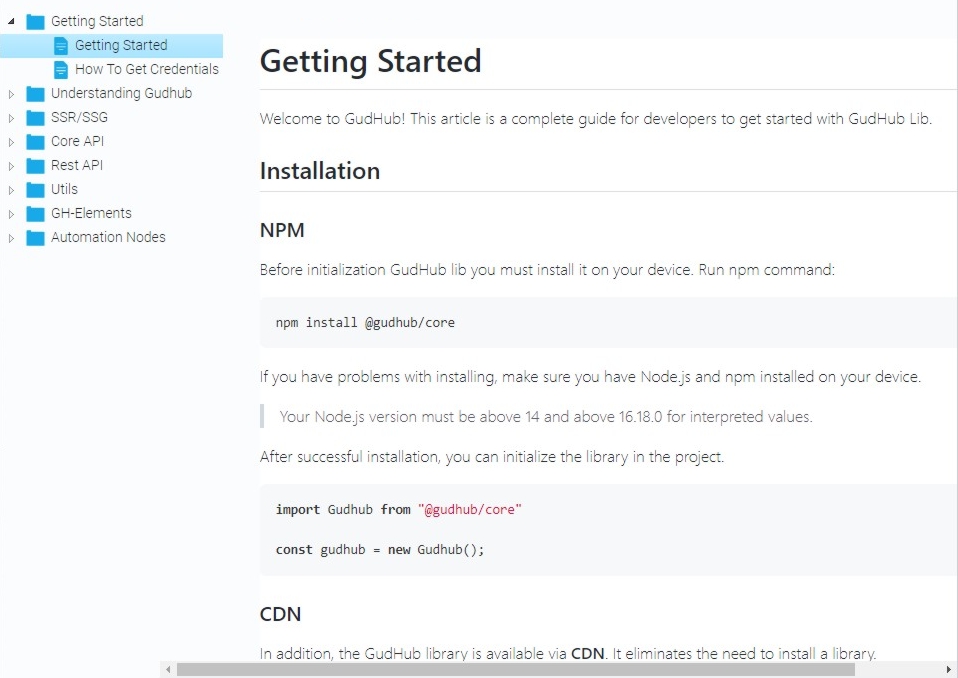
Task: Open the Getting Started article in tree
Action: tap(121, 45)
